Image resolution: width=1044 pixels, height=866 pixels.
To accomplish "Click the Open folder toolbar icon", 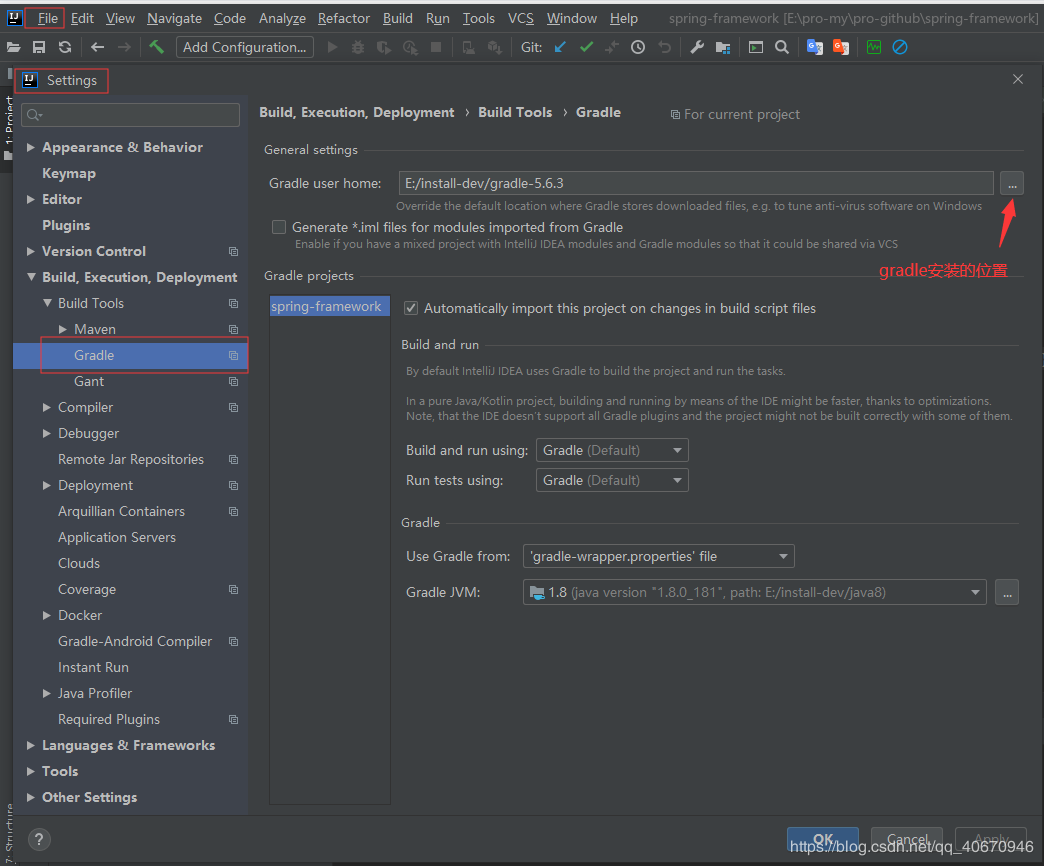I will click(x=13, y=47).
